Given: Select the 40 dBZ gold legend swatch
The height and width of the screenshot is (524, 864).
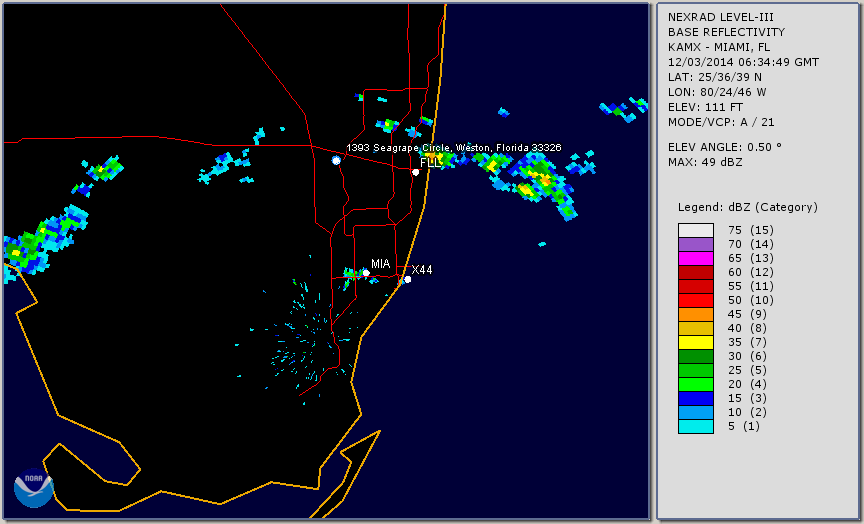Looking at the screenshot, I should tap(695, 328).
